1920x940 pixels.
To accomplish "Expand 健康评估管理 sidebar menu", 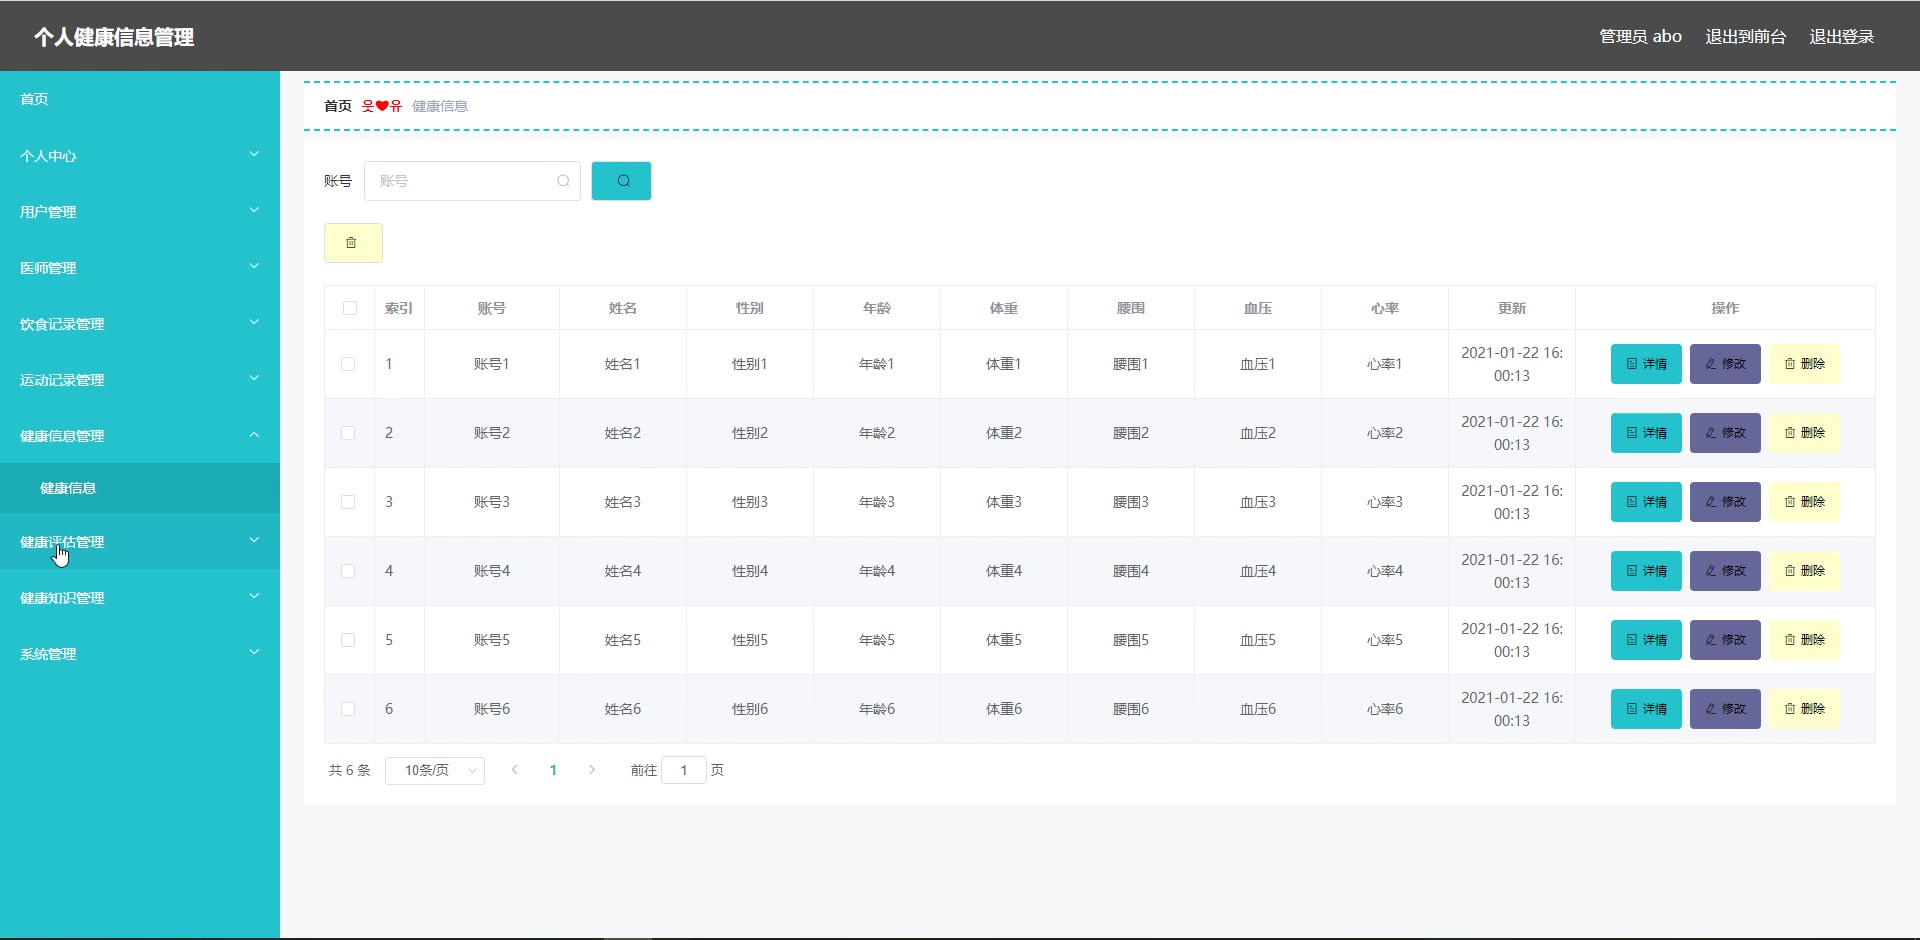I will [140, 541].
